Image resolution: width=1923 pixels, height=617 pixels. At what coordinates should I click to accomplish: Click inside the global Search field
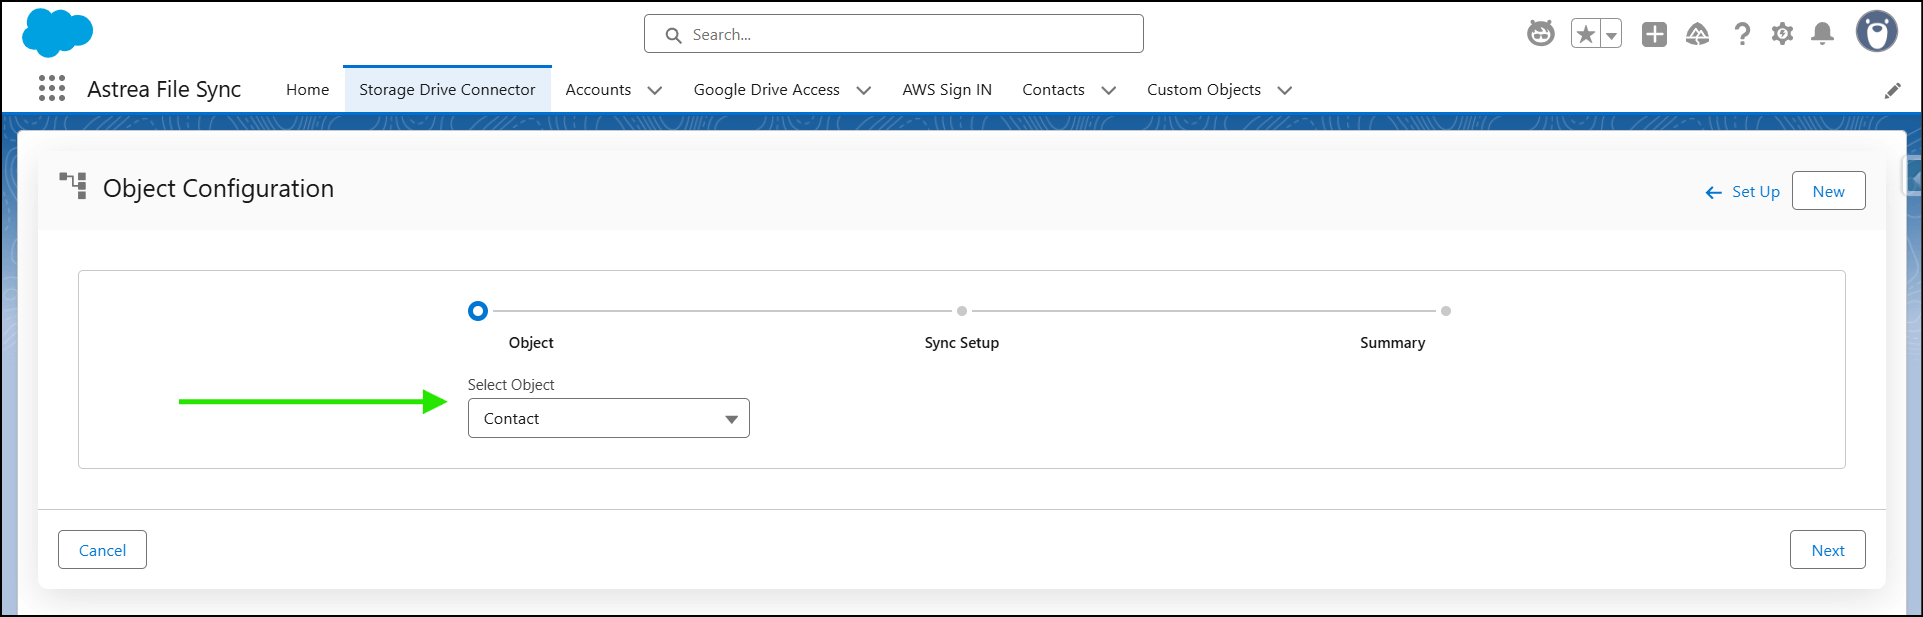click(x=894, y=34)
